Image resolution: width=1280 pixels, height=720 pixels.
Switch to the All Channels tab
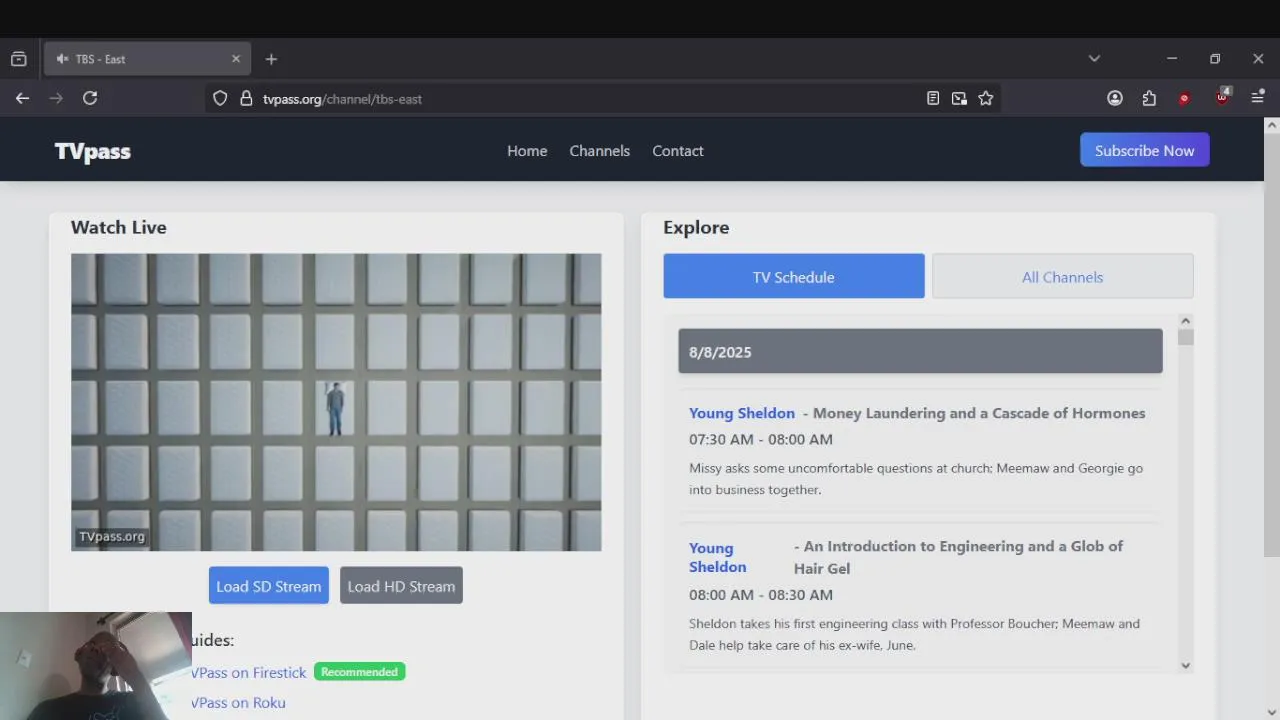[x=1063, y=276]
